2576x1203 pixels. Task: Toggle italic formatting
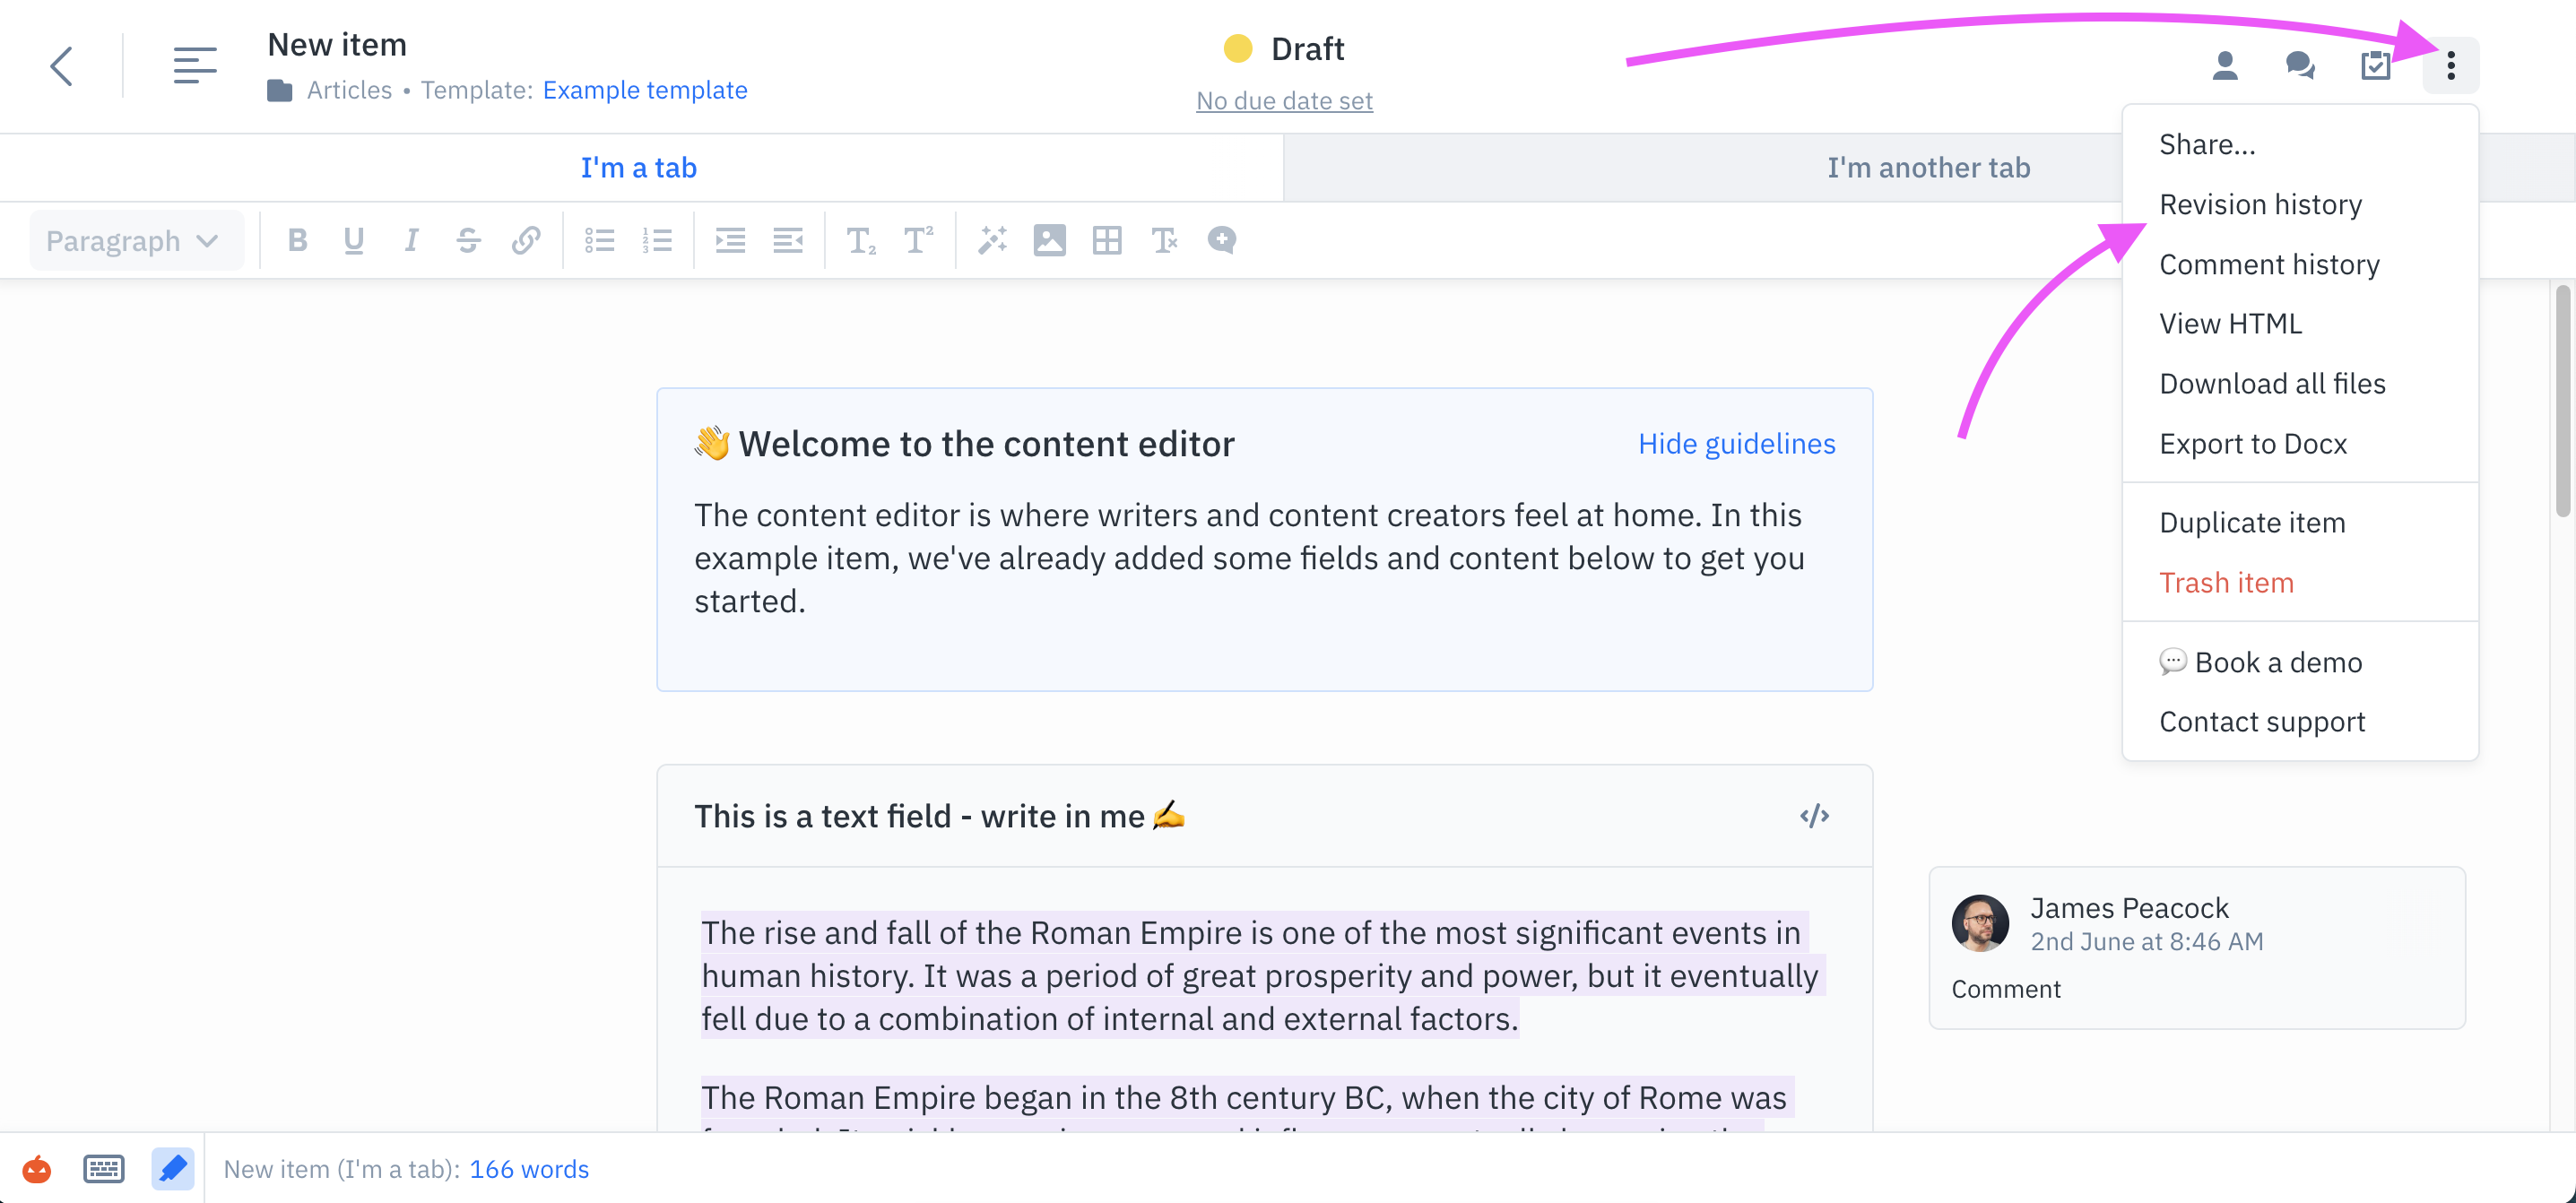click(x=410, y=240)
